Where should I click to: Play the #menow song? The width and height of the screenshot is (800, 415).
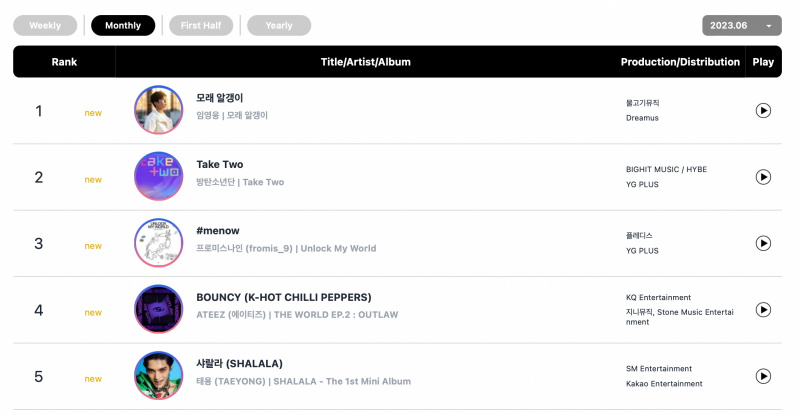pos(763,243)
